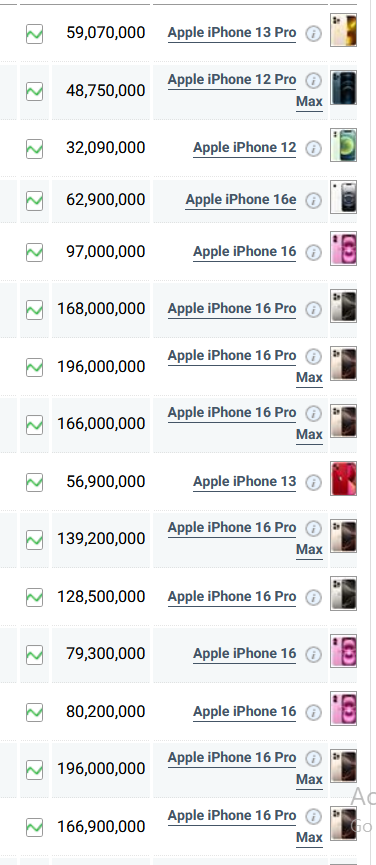
Task: Open price chart icon for 48,750,000 row
Action: coord(34,92)
